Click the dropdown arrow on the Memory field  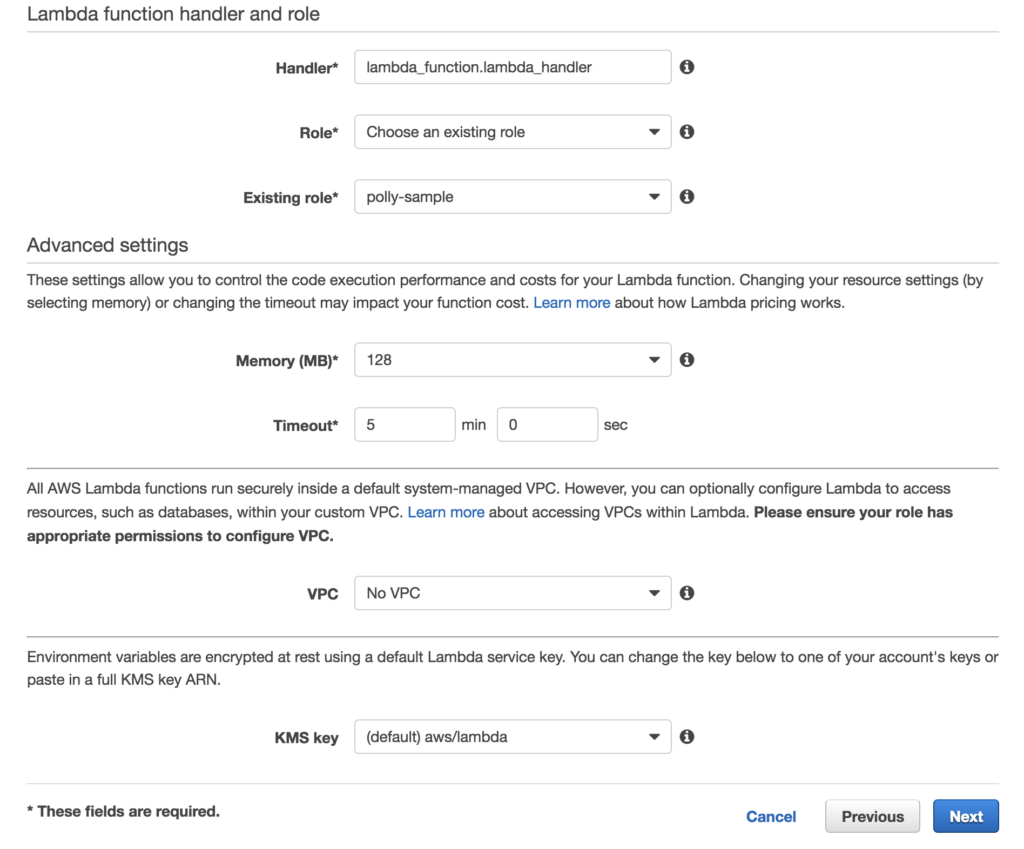click(x=654, y=360)
